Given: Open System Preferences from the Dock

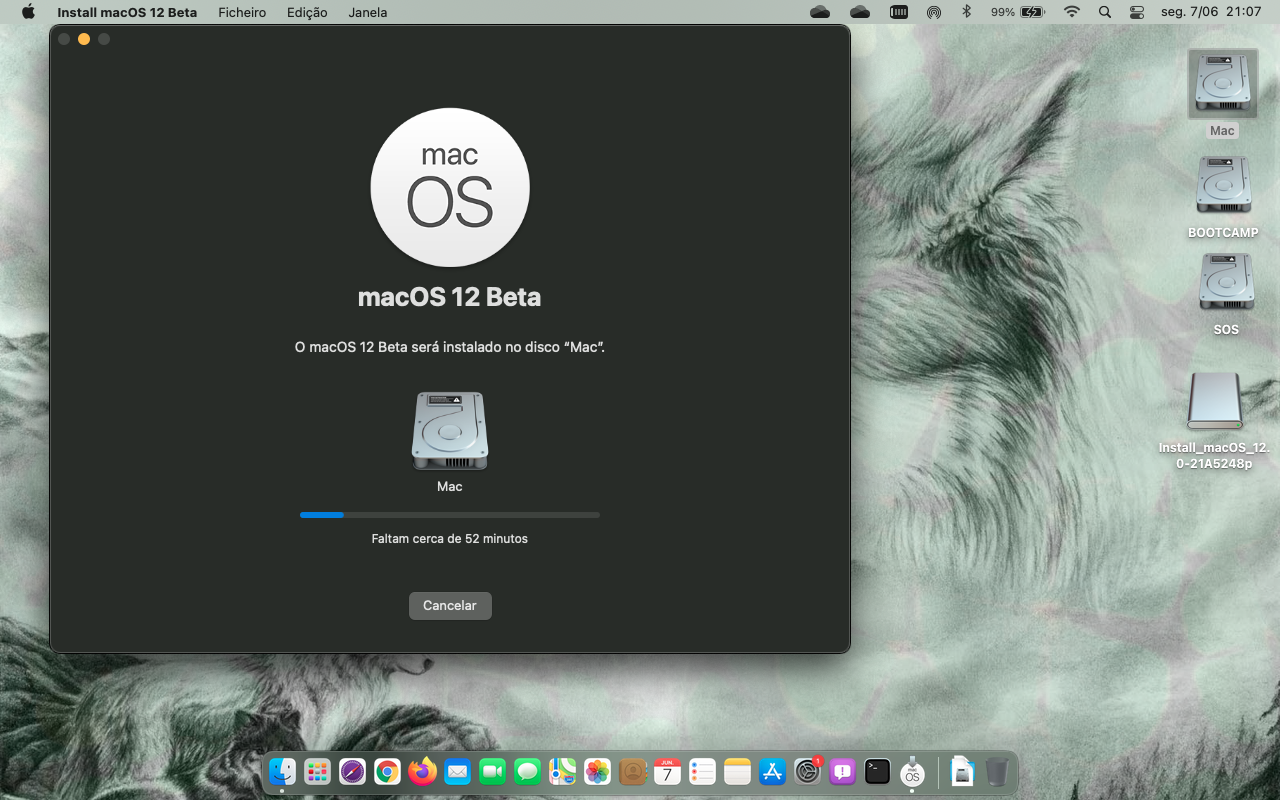Looking at the screenshot, I should point(808,771).
